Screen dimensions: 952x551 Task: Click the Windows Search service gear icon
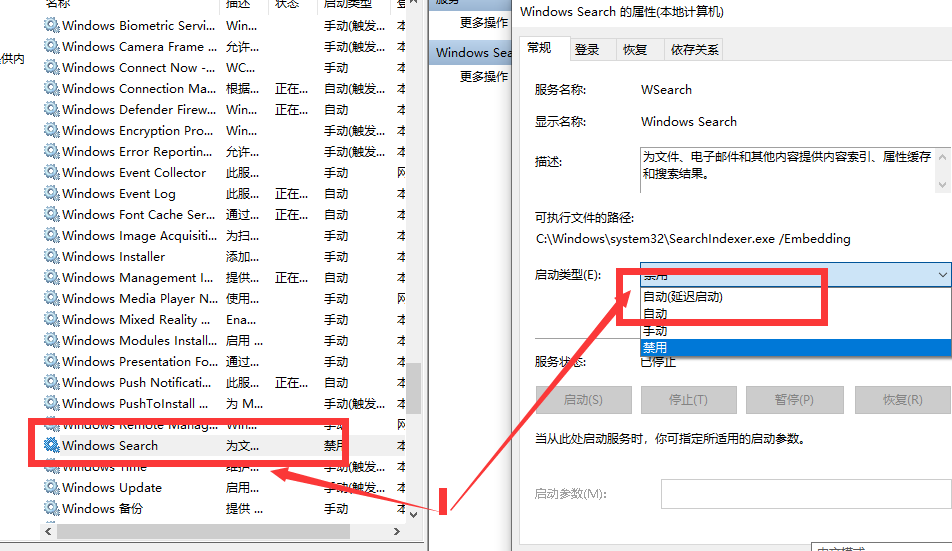click(51, 446)
